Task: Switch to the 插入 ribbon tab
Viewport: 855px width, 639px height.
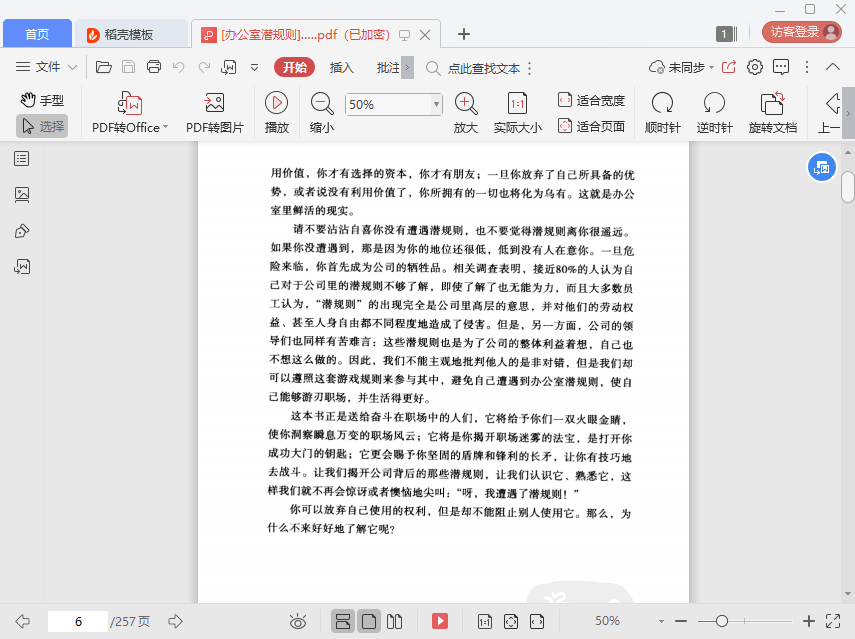Action: pyautogui.click(x=341, y=68)
